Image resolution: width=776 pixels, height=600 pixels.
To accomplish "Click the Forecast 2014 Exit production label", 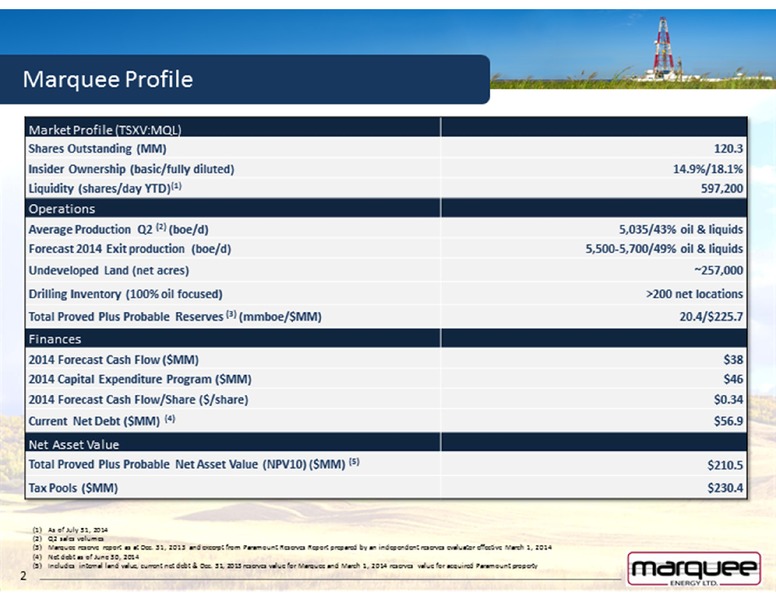I will [130, 249].
